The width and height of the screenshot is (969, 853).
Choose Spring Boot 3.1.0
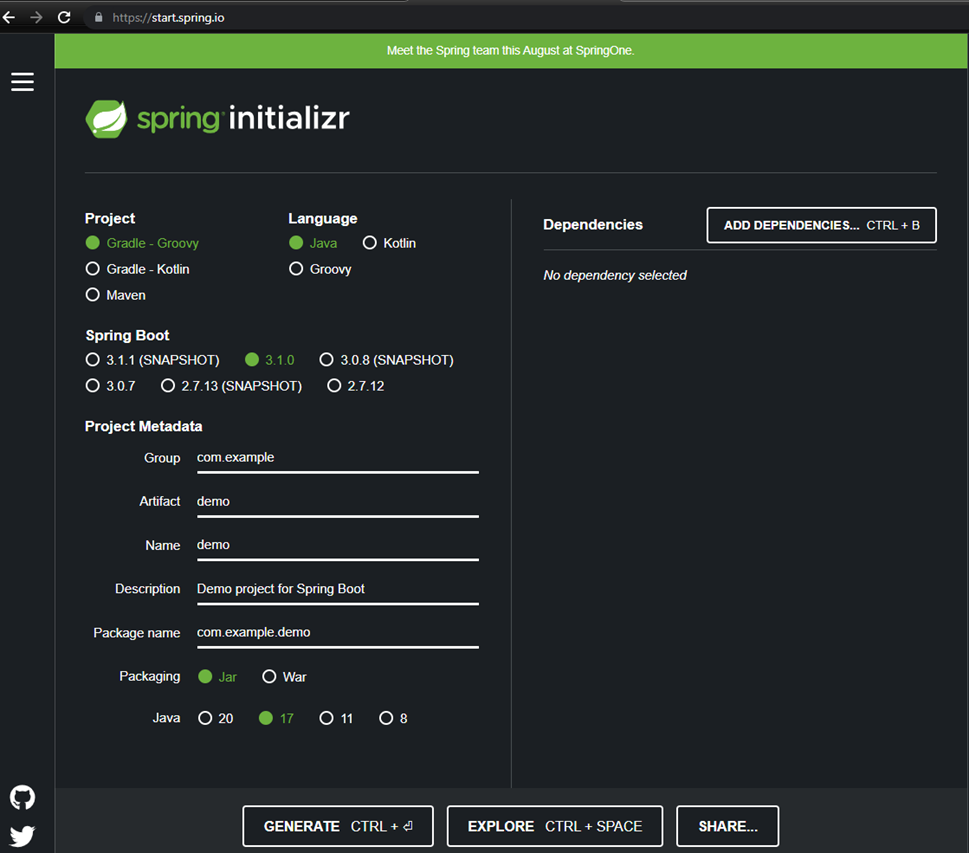[x=269, y=360]
